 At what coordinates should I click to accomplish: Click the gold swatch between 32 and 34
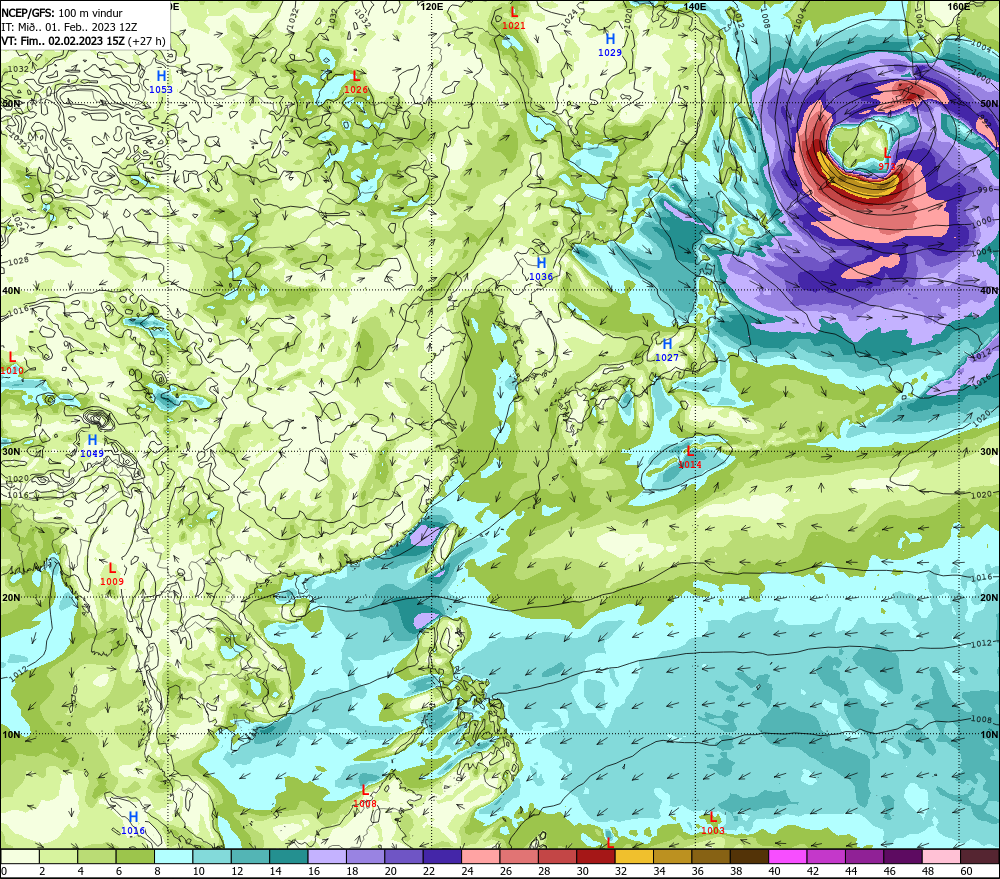click(634, 856)
